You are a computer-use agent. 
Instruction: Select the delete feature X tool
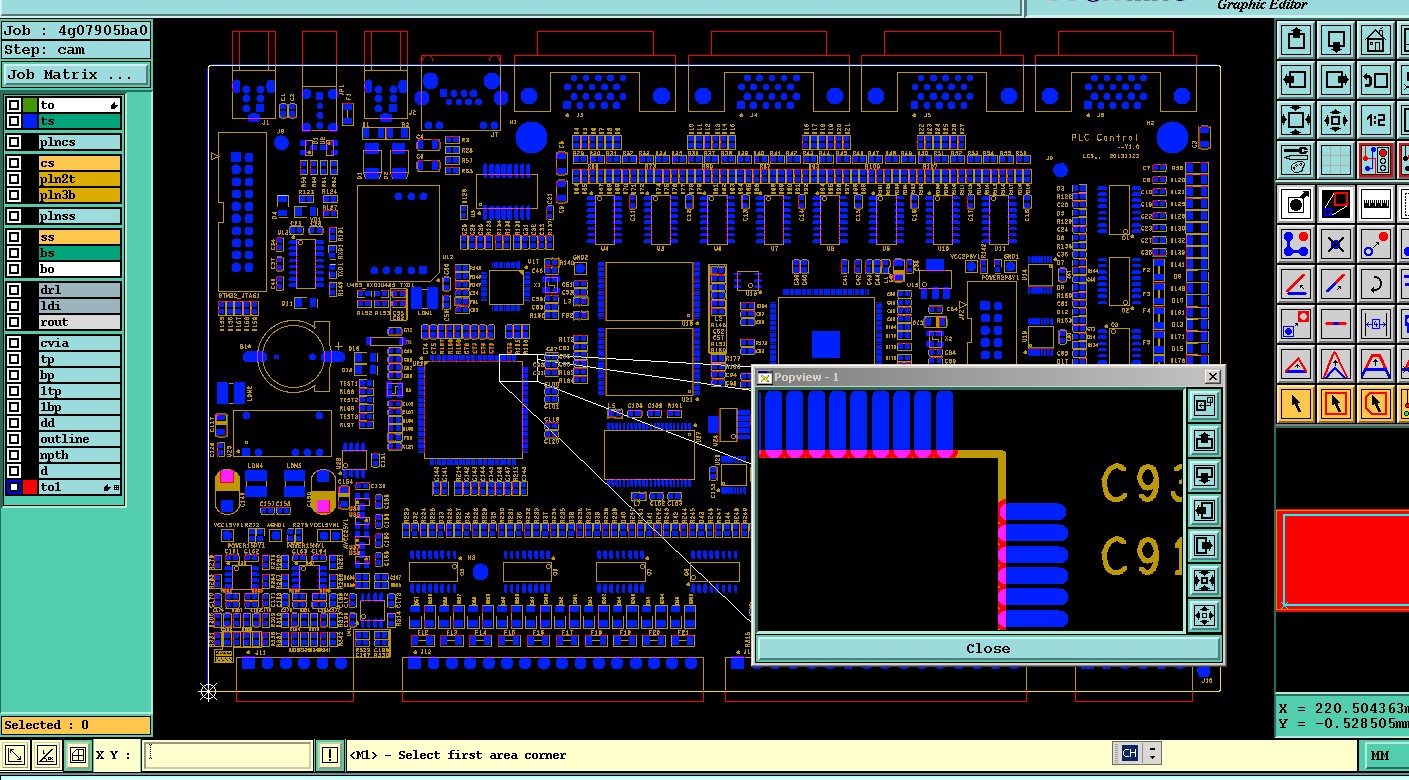pyautogui.click(x=1336, y=243)
